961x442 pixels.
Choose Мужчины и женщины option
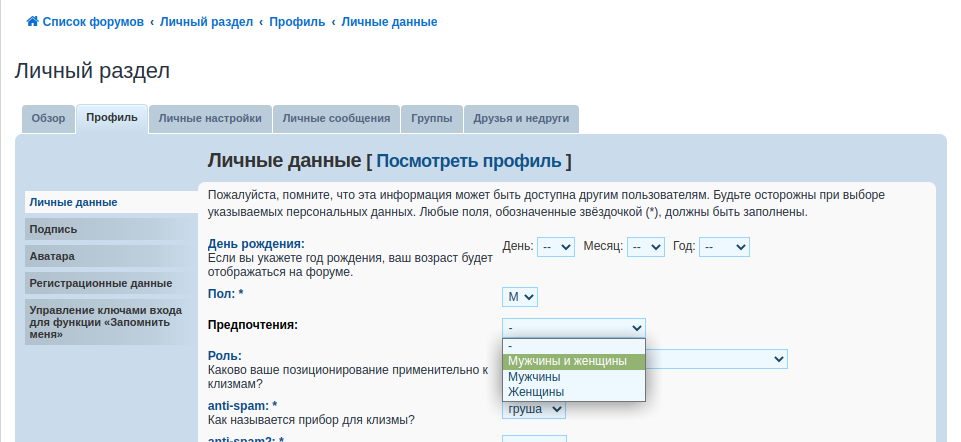(574, 362)
